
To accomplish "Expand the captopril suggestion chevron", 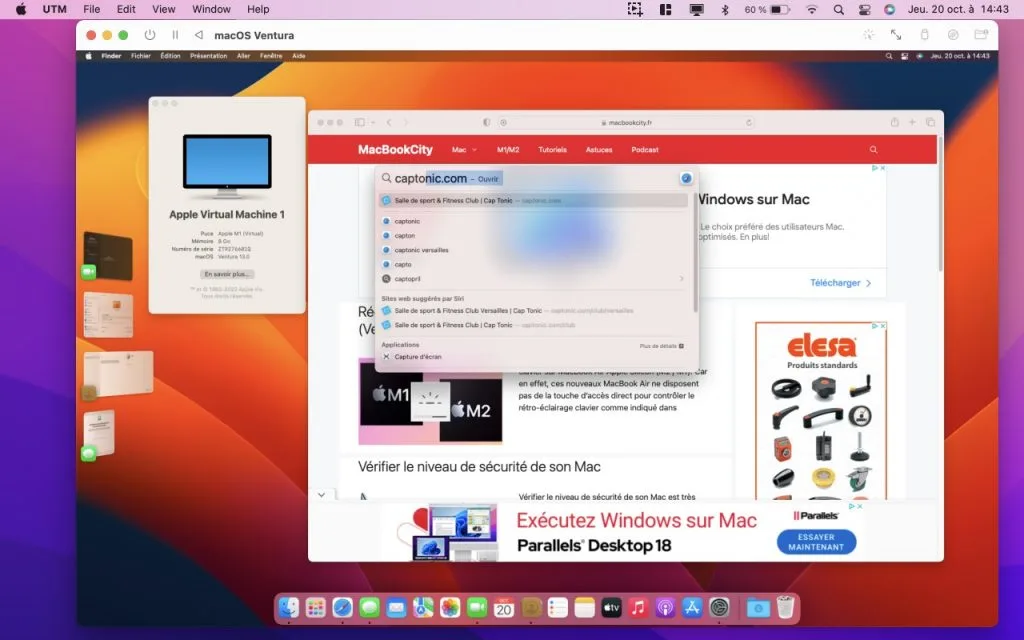I will [x=681, y=279].
